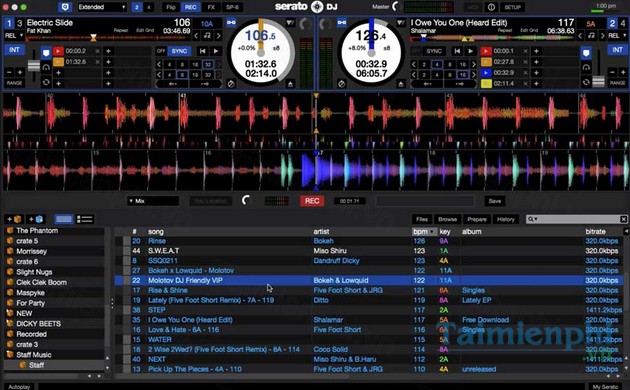Eject track from left deck
630x390 pixels.
click(x=290, y=84)
